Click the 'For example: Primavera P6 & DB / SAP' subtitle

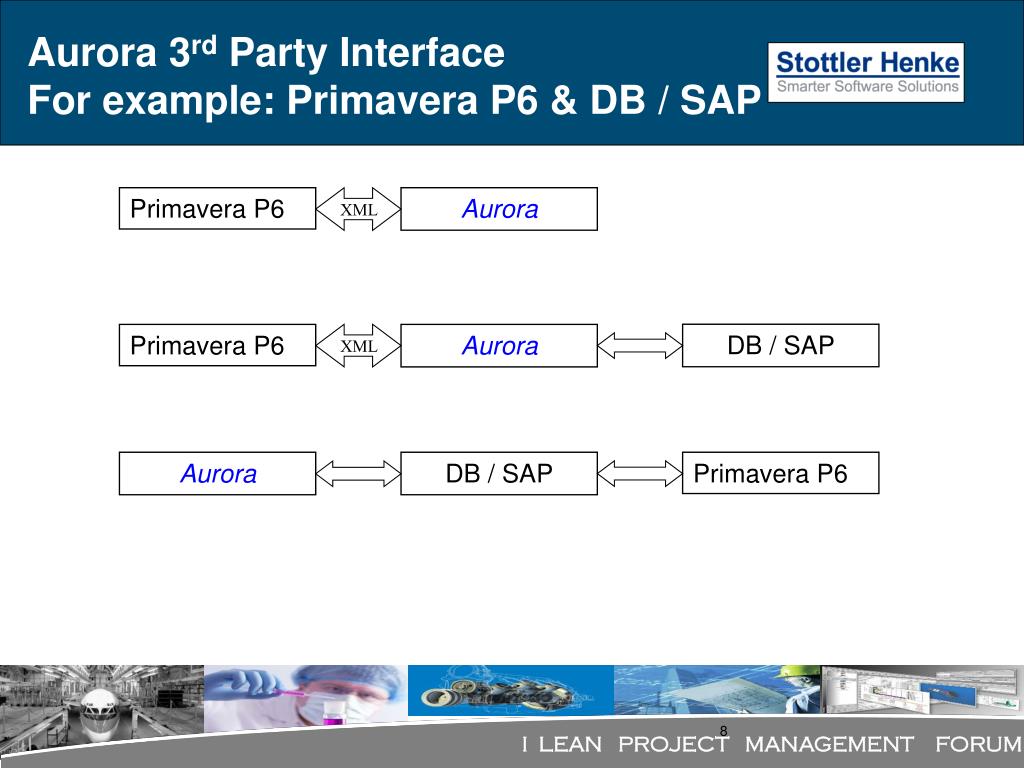click(x=394, y=100)
